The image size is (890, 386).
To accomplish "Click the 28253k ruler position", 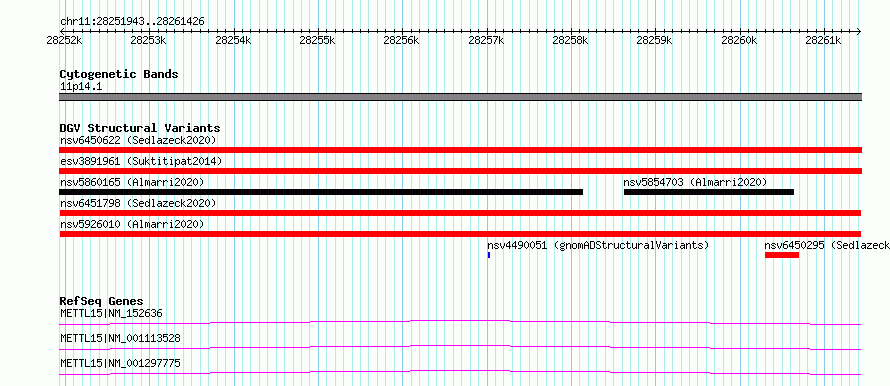I will pos(148,40).
